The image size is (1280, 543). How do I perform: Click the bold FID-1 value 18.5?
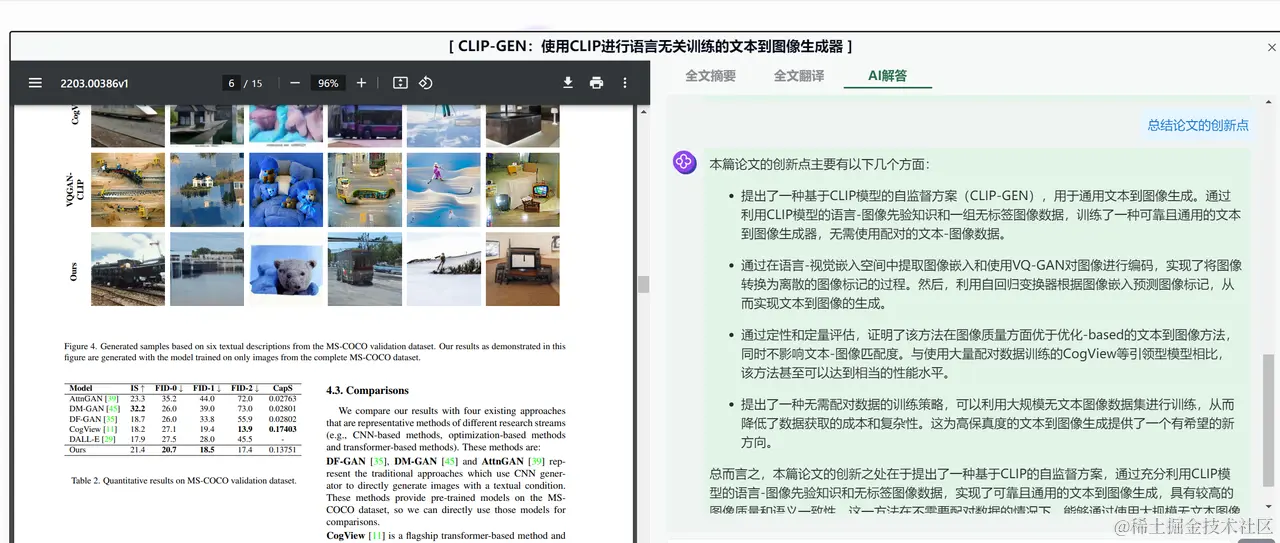pyautogui.click(x=207, y=450)
